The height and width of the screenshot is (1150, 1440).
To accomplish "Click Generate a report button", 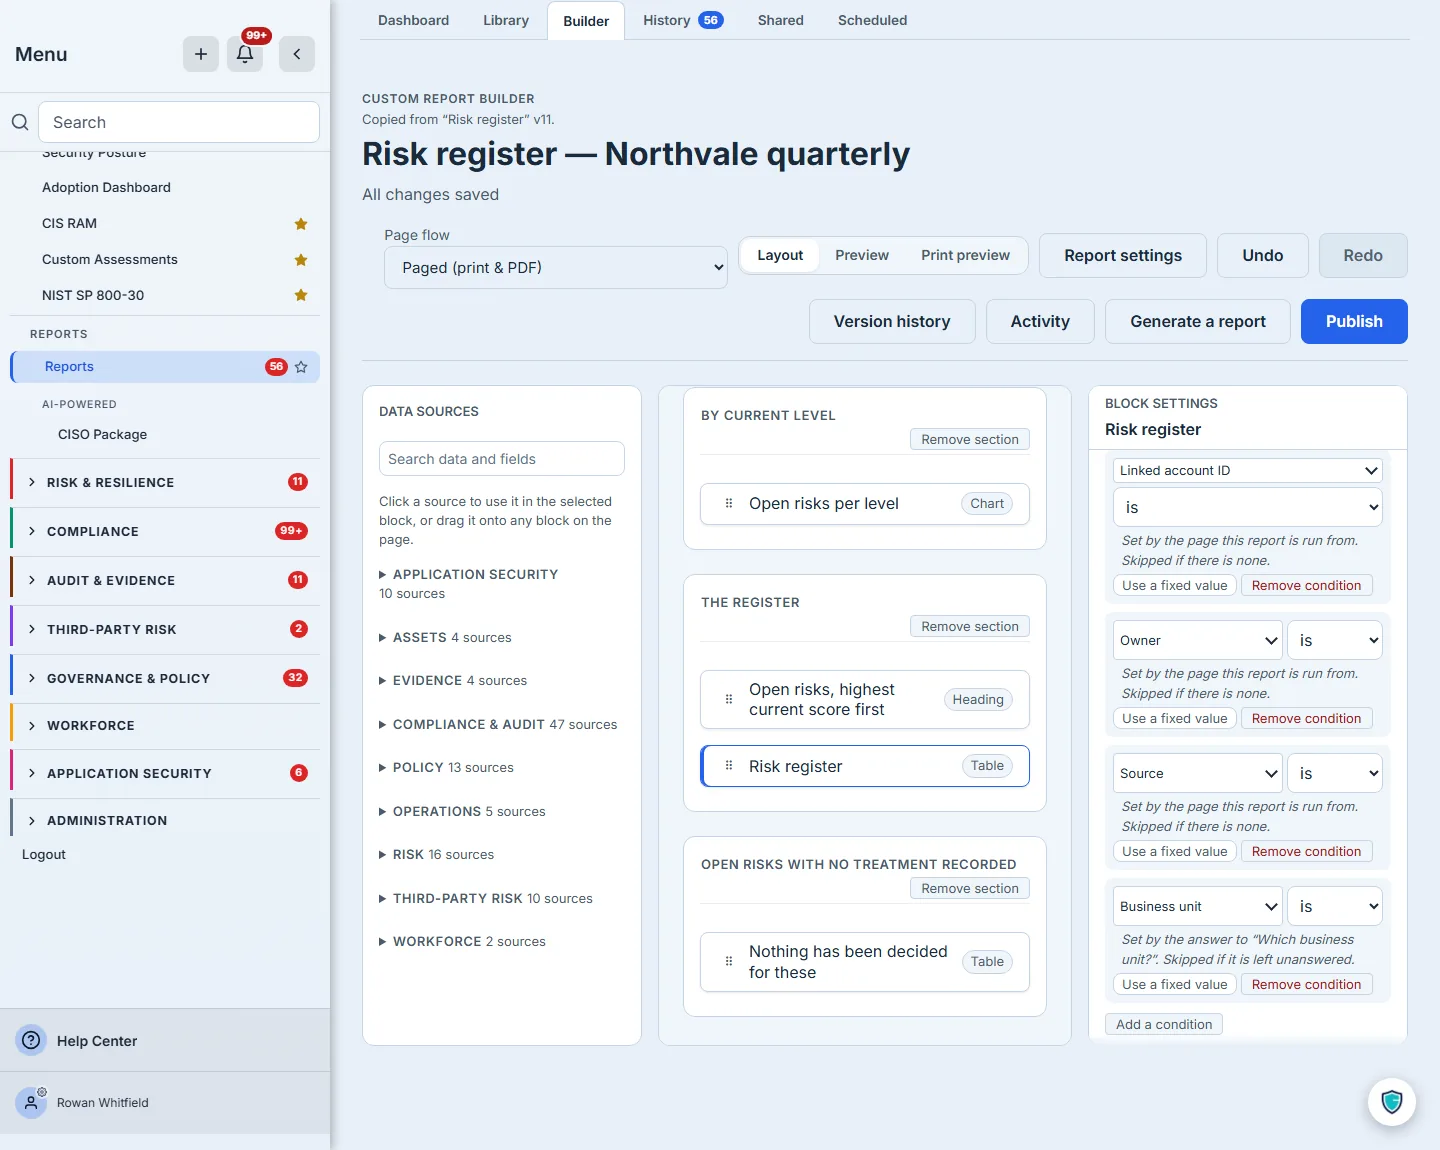I will (x=1198, y=322).
